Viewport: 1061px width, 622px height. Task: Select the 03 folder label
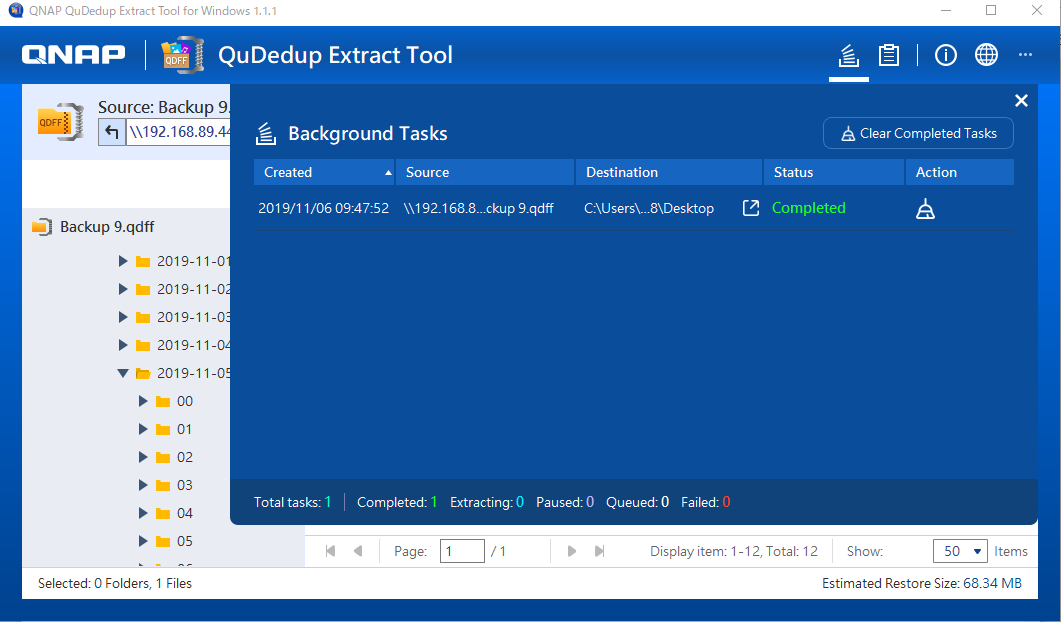(185, 485)
